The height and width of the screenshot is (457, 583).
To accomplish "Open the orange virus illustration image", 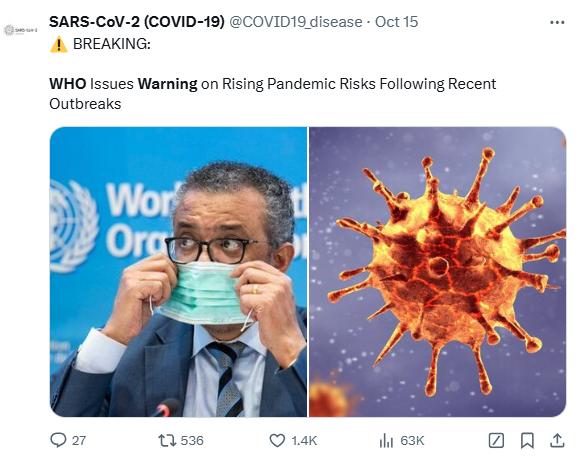I will 438,272.
